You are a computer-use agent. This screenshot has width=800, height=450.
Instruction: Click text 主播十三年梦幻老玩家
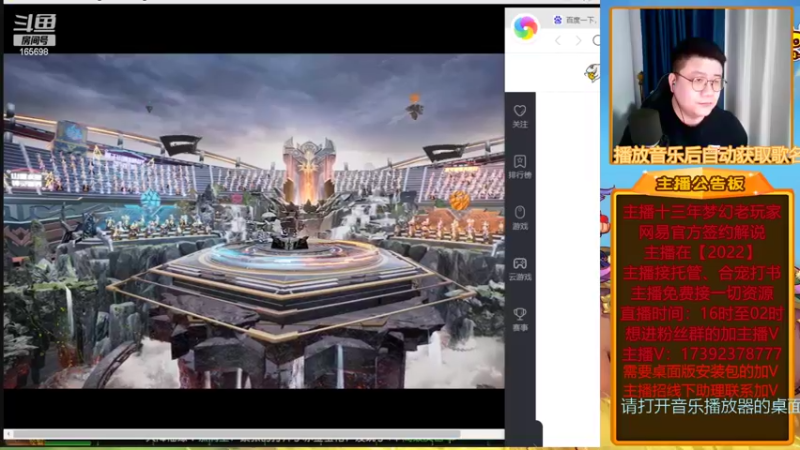tap(702, 212)
